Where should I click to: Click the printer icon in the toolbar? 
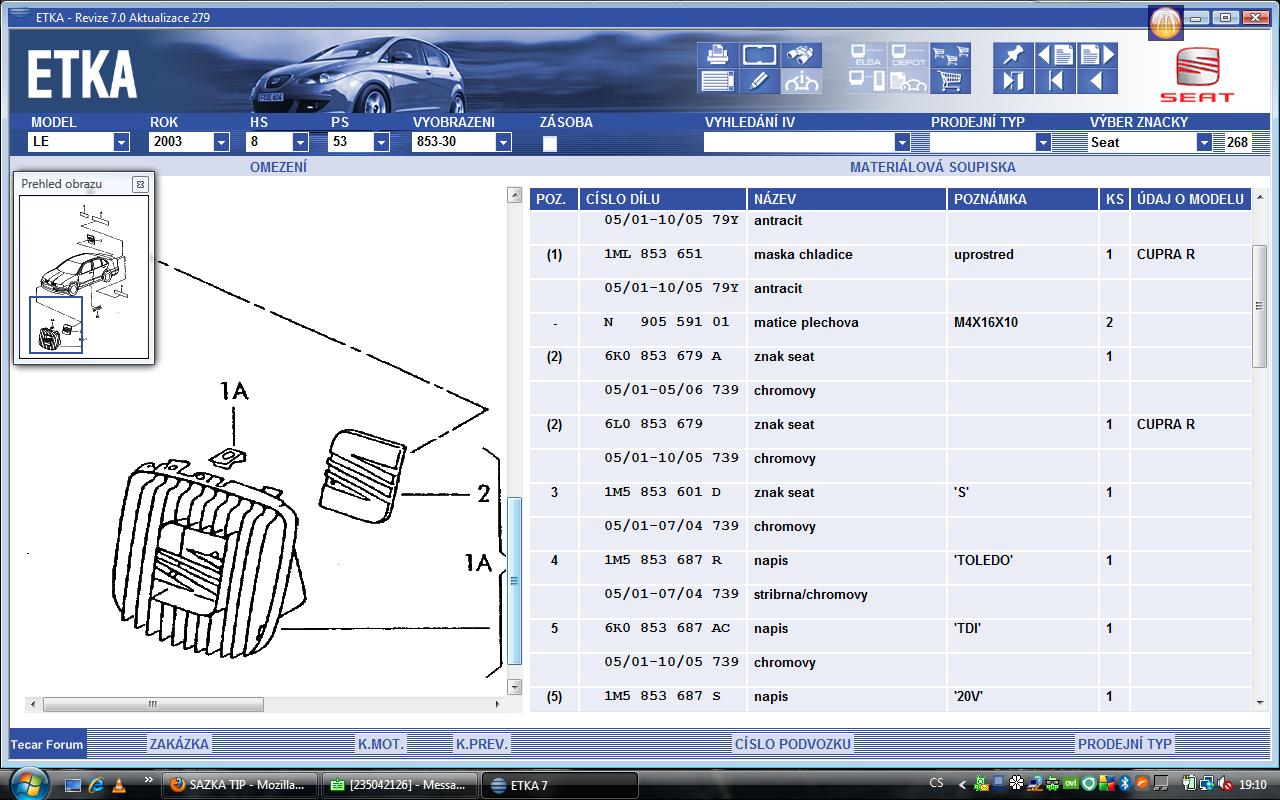(x=716, y=55)
